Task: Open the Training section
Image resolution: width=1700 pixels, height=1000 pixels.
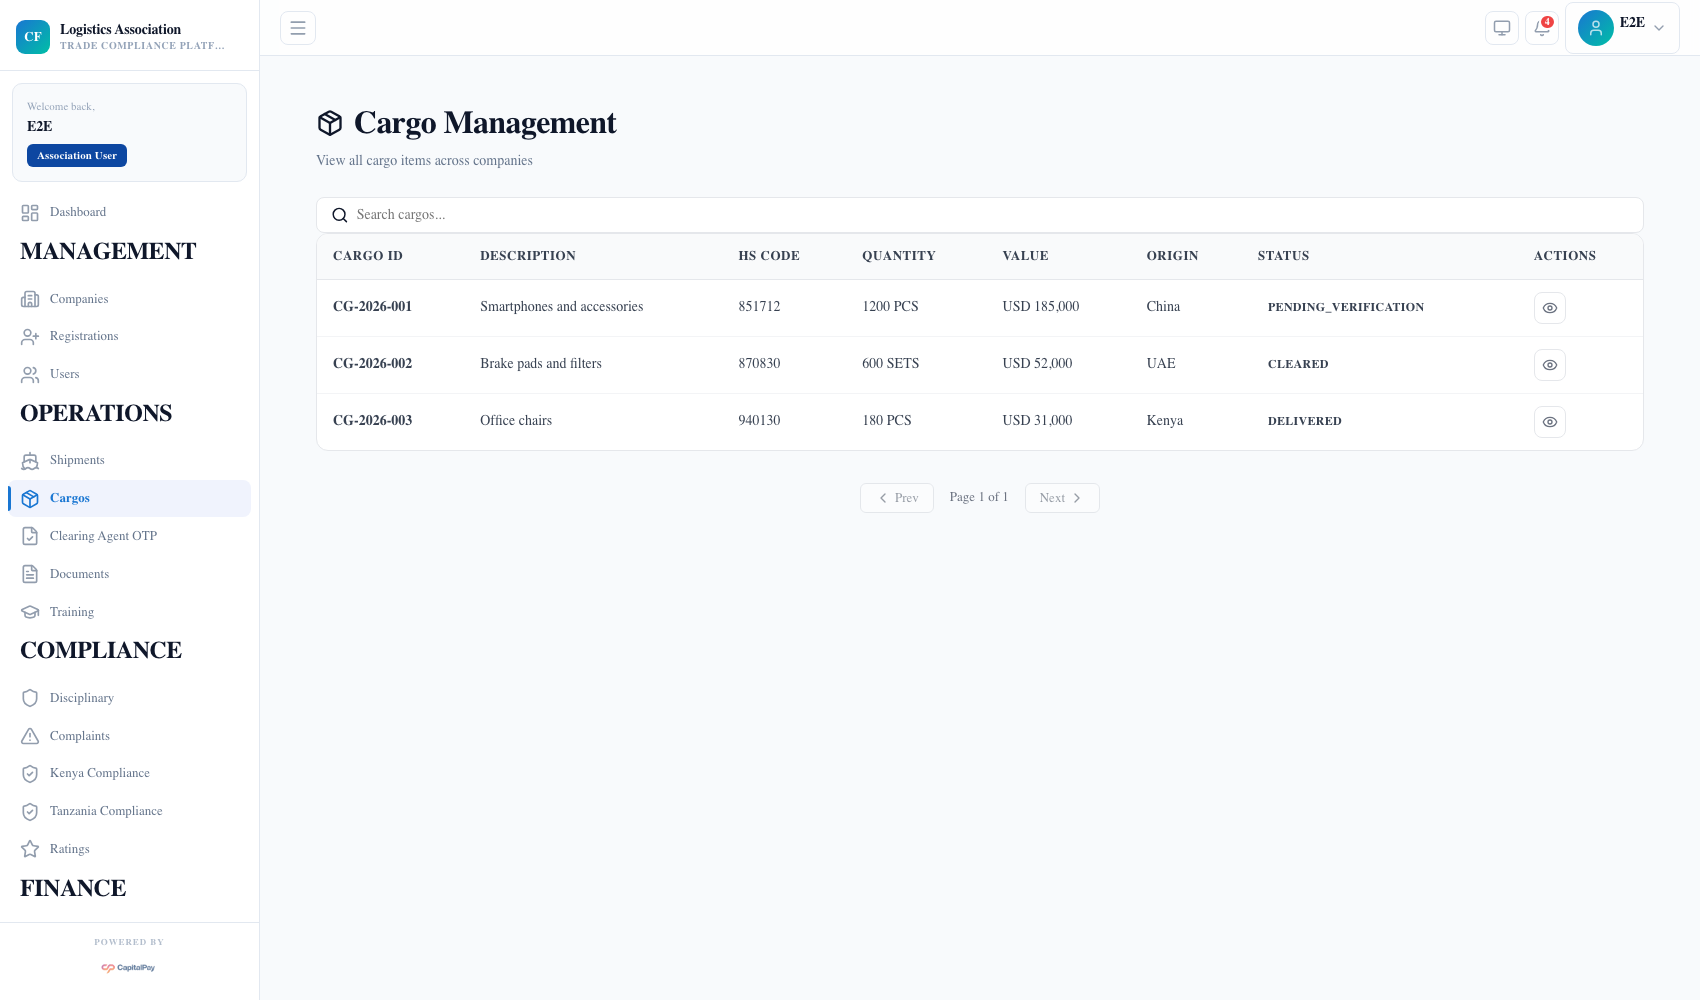Action: click(71, 611)
